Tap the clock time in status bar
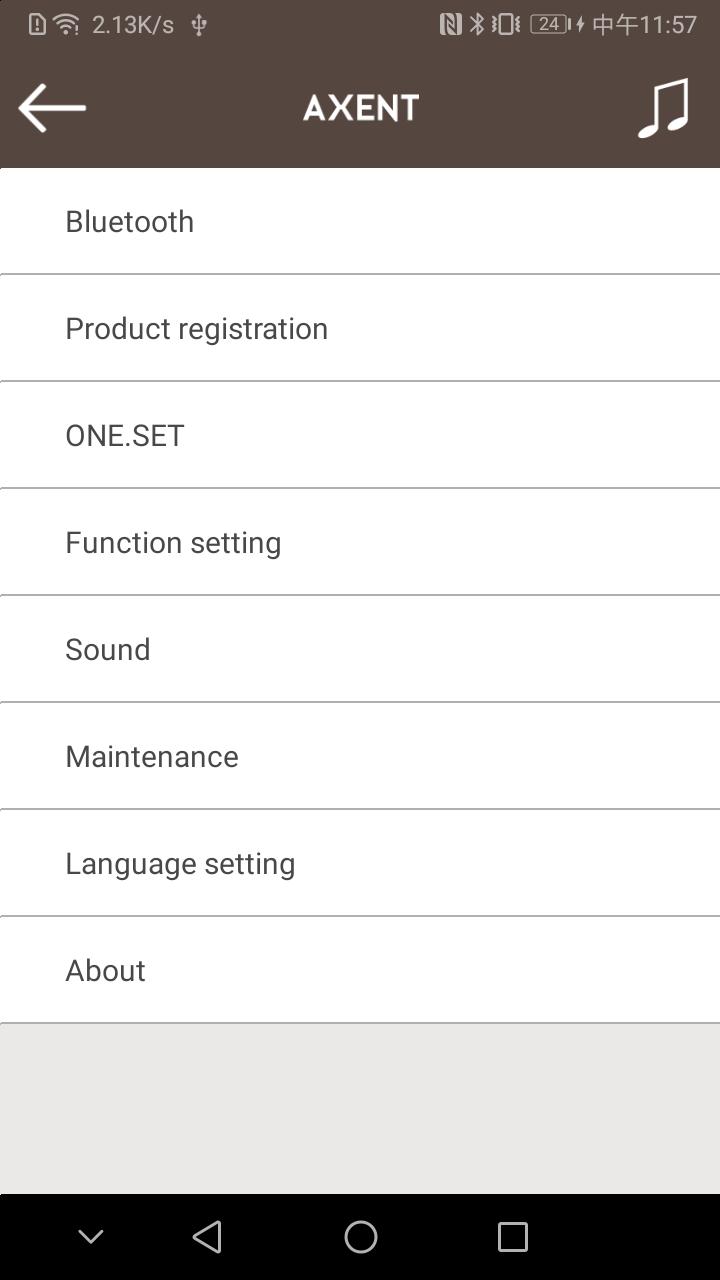This screenshot has height=1280, width=720. click(645, 24)
